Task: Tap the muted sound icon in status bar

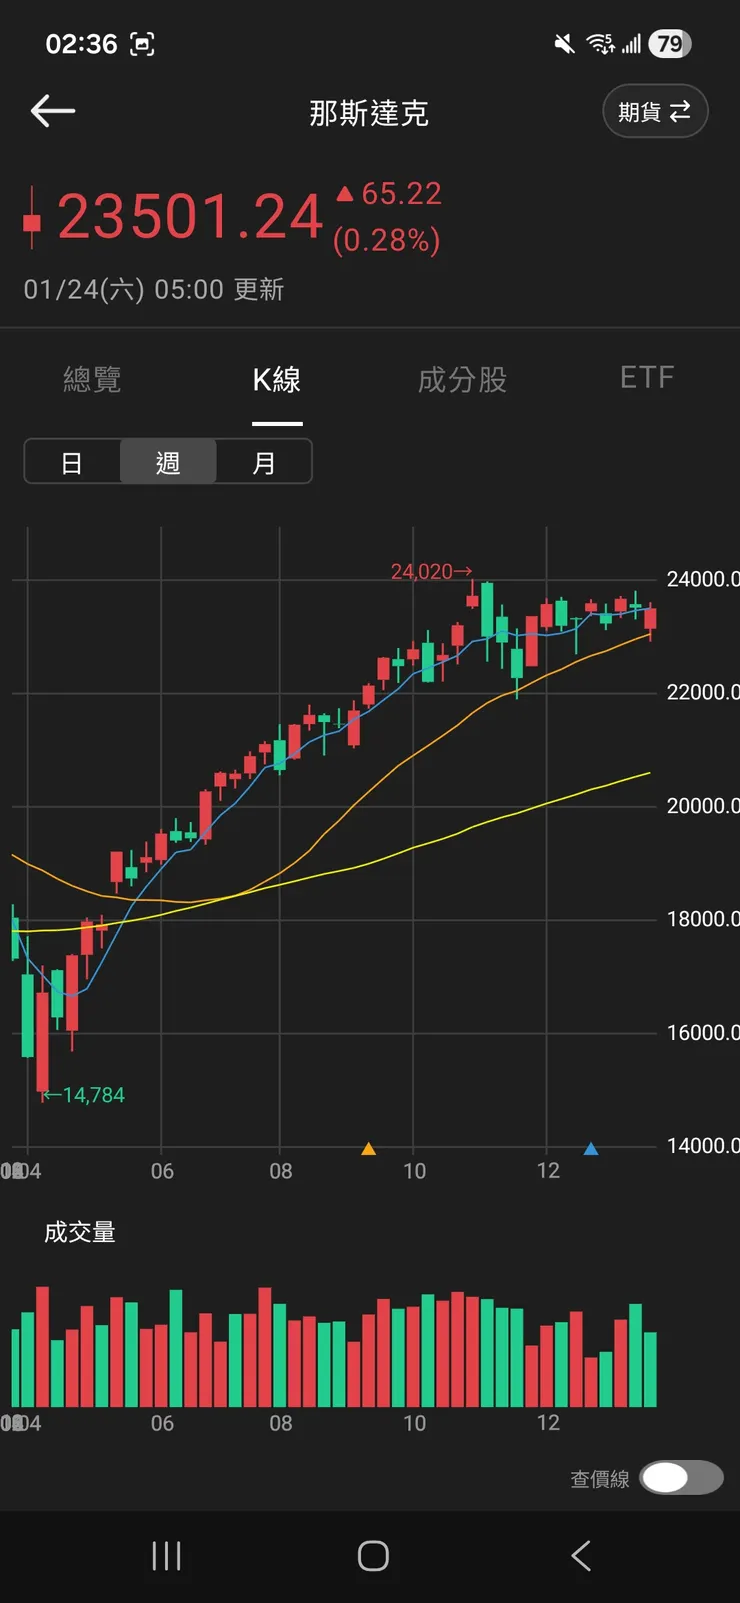Action: (x=565, y=44)
